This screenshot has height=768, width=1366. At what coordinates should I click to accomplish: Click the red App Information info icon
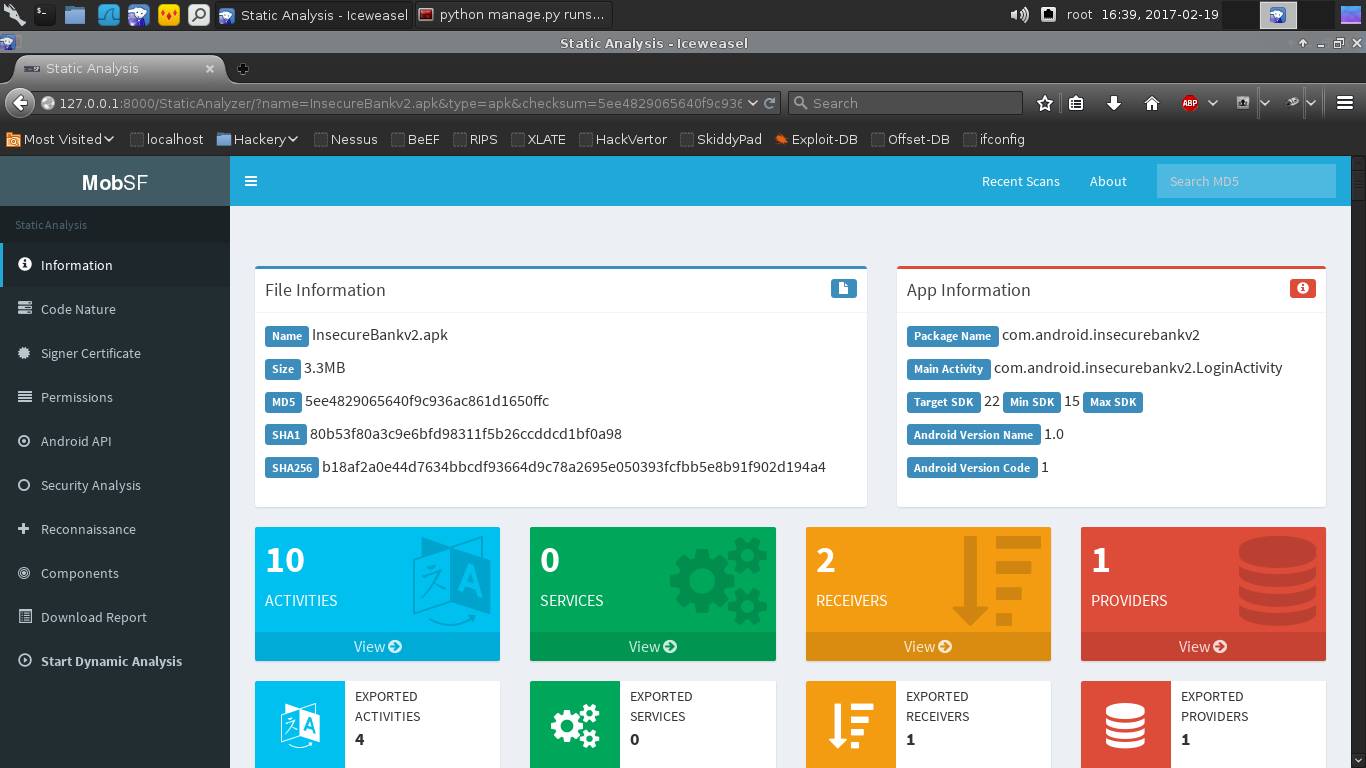(x=1302, y=289)
